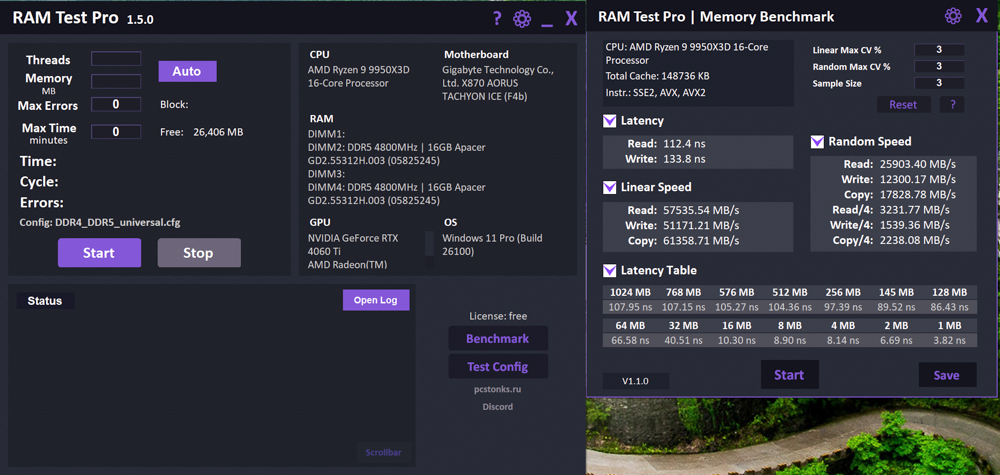Click the Windows 11 Pro OS text
This screenshot has height=475, width=1000.
492,245
